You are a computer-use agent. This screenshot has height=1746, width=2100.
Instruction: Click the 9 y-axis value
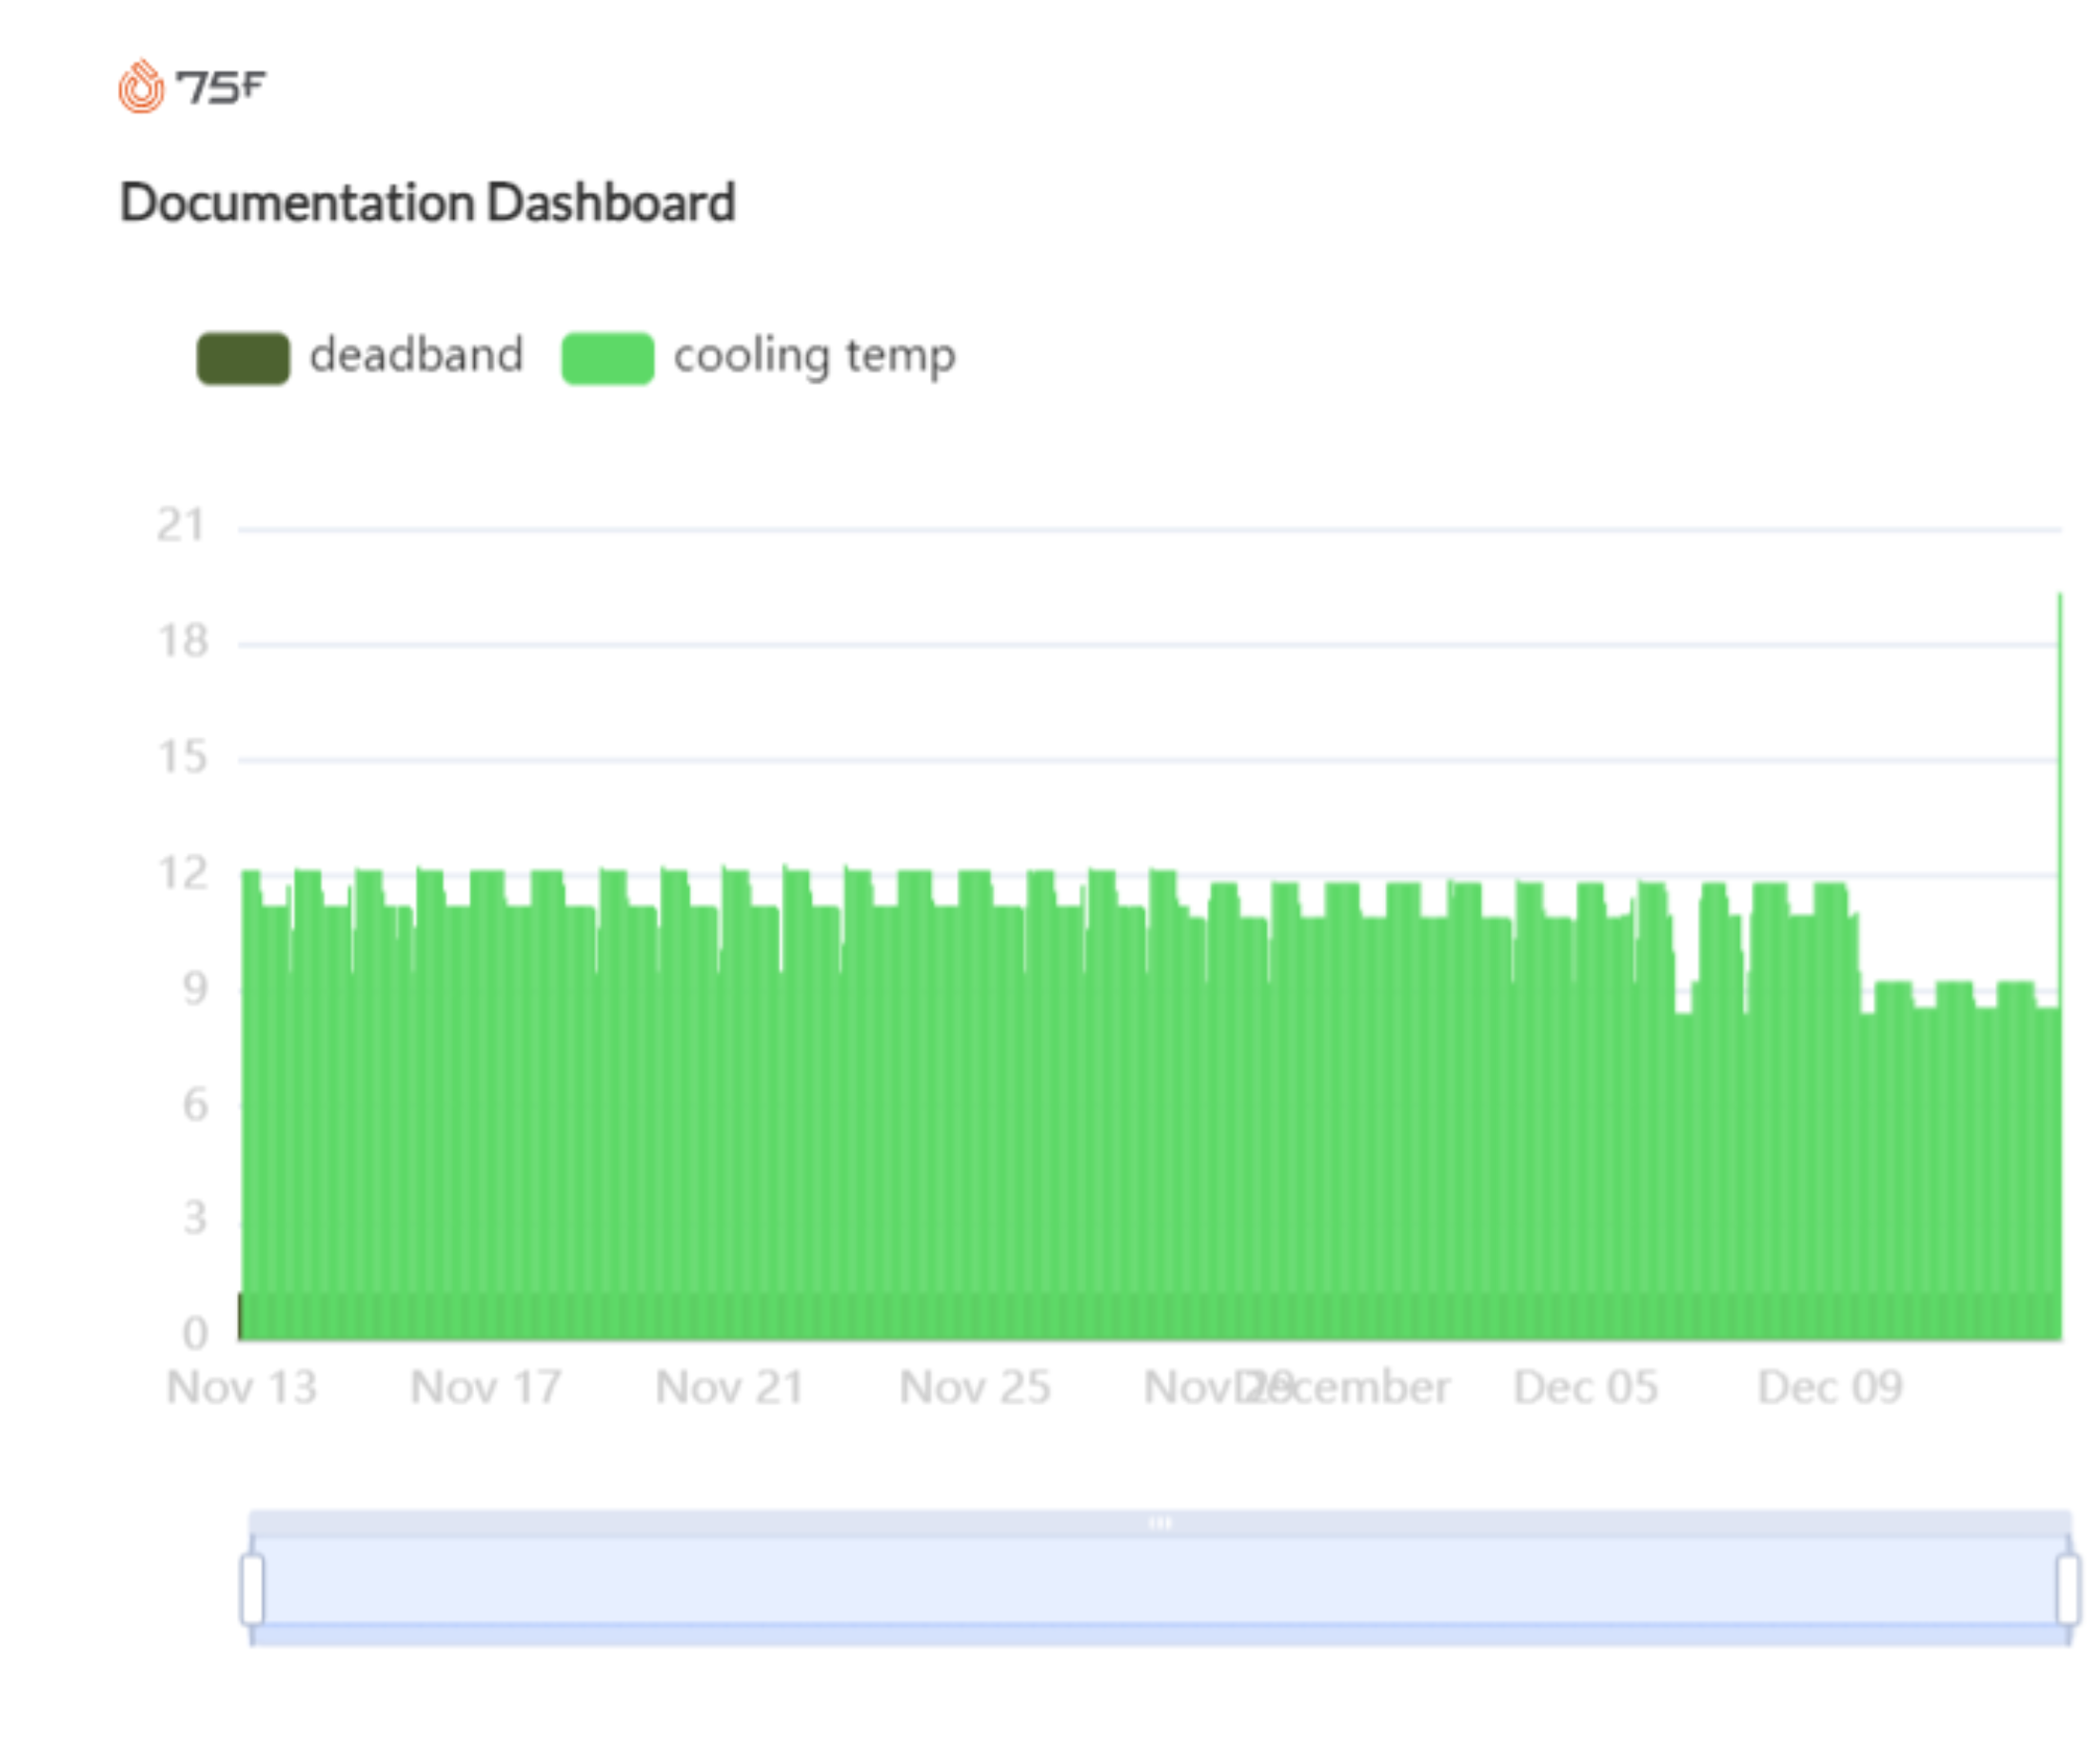[196, 989]
